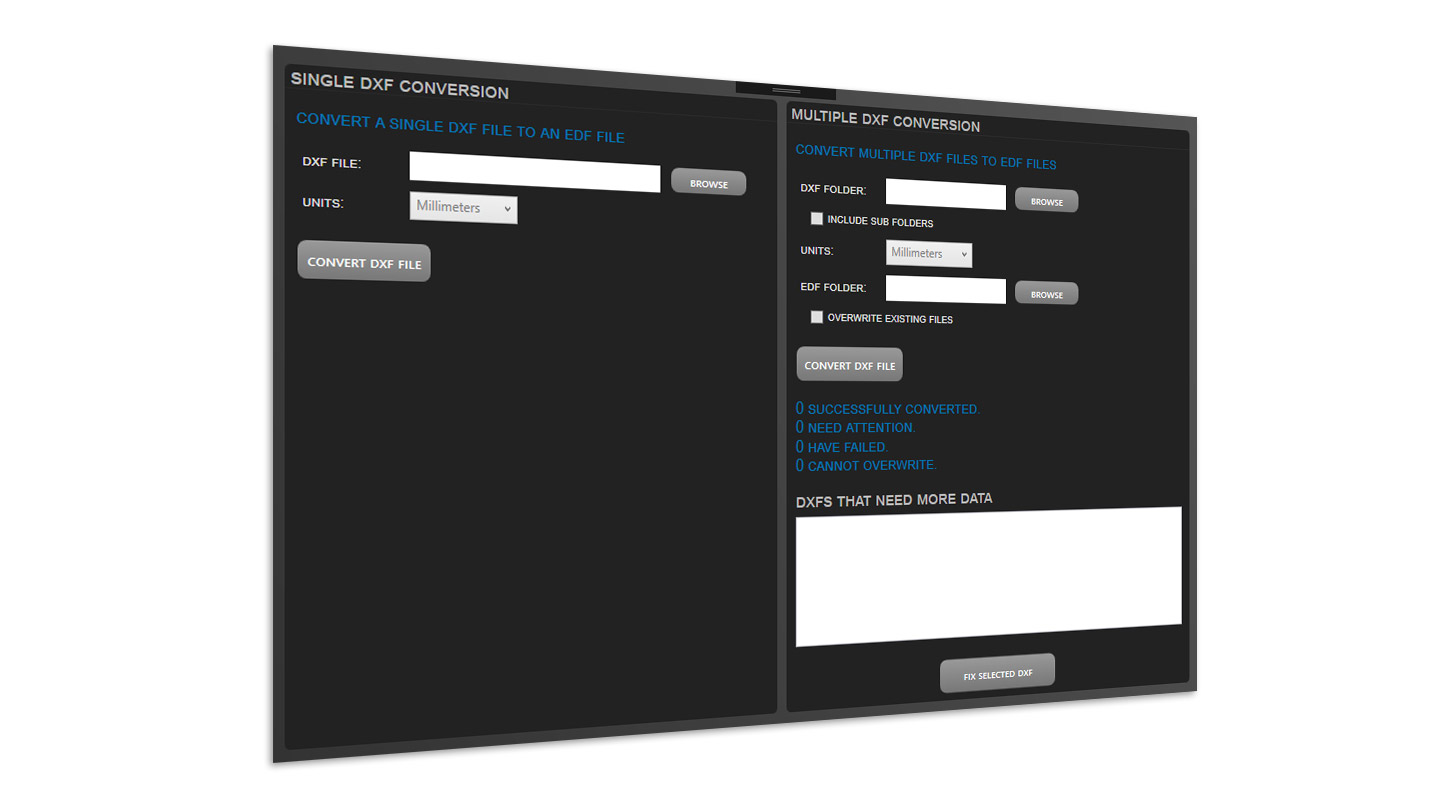Click the DXF FOLDER input field
1432x808 pixels.
click(x=946, y=195)
